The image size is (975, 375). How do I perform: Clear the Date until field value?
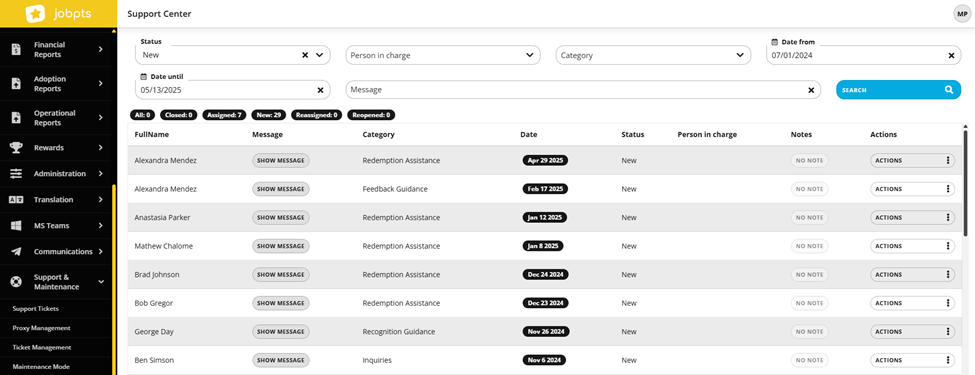point(320,90)
